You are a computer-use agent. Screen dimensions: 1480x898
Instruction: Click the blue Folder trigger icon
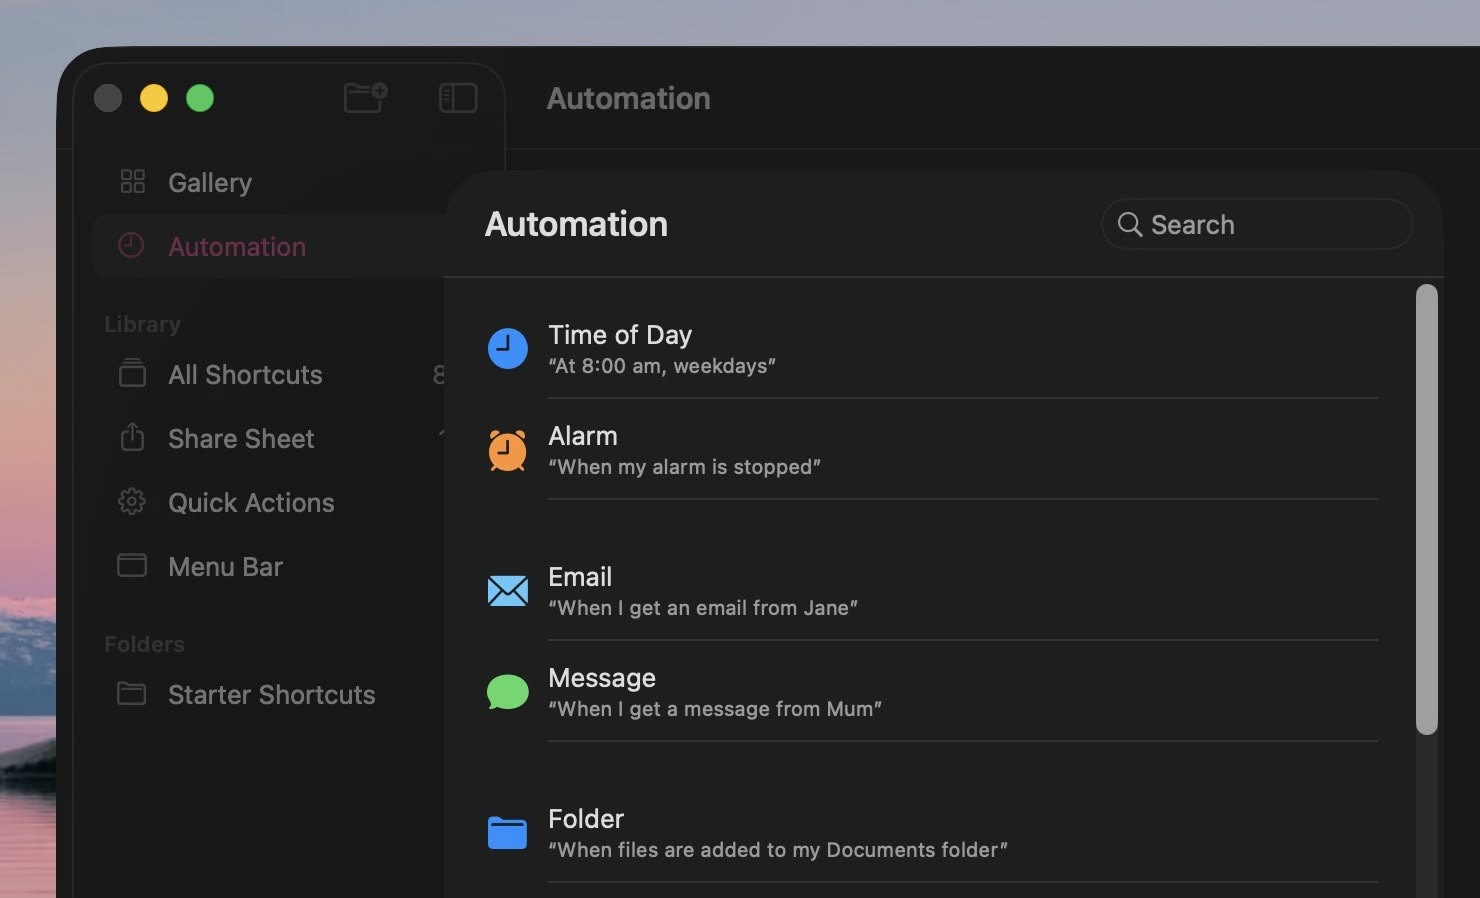(x=507, y=832)
